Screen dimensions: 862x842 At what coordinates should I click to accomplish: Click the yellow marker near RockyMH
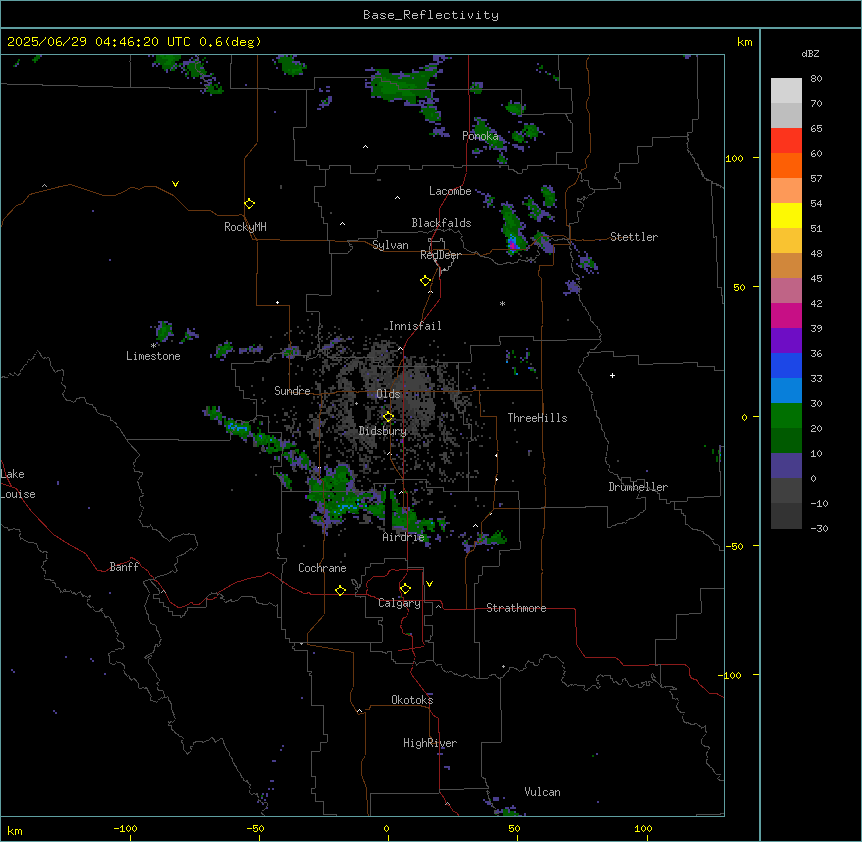coord(249,204)
